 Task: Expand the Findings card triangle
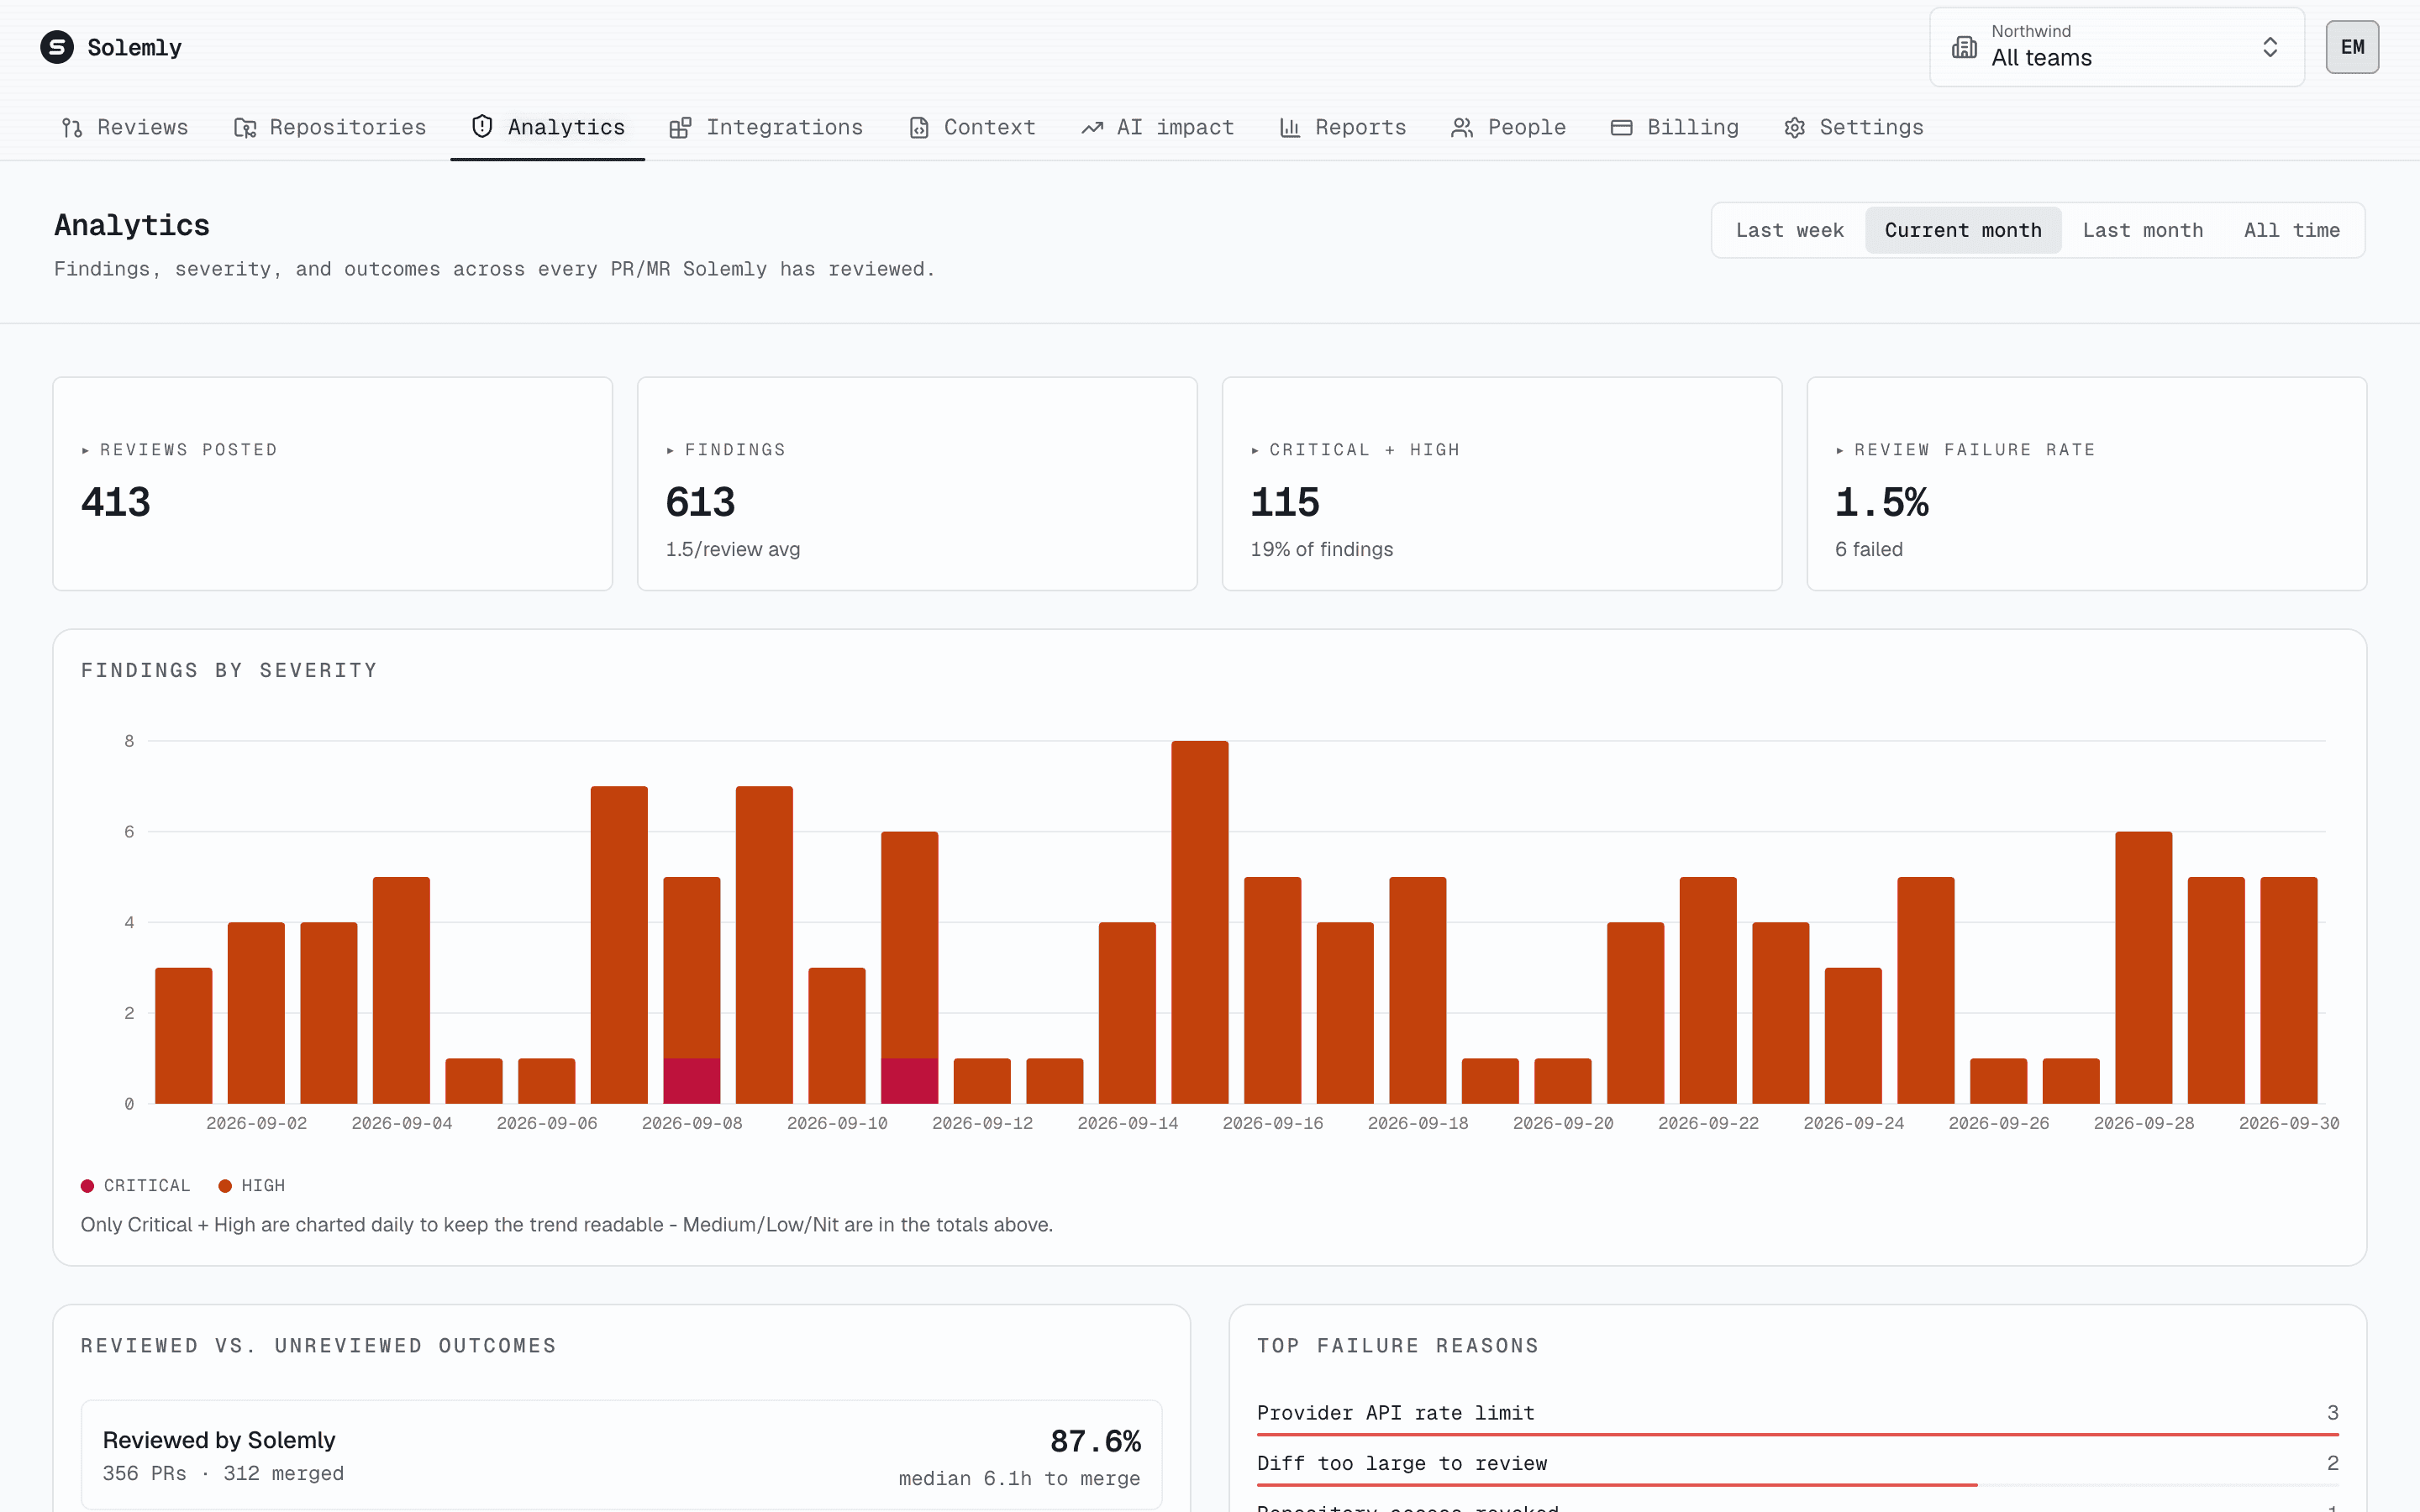(670, 451)
